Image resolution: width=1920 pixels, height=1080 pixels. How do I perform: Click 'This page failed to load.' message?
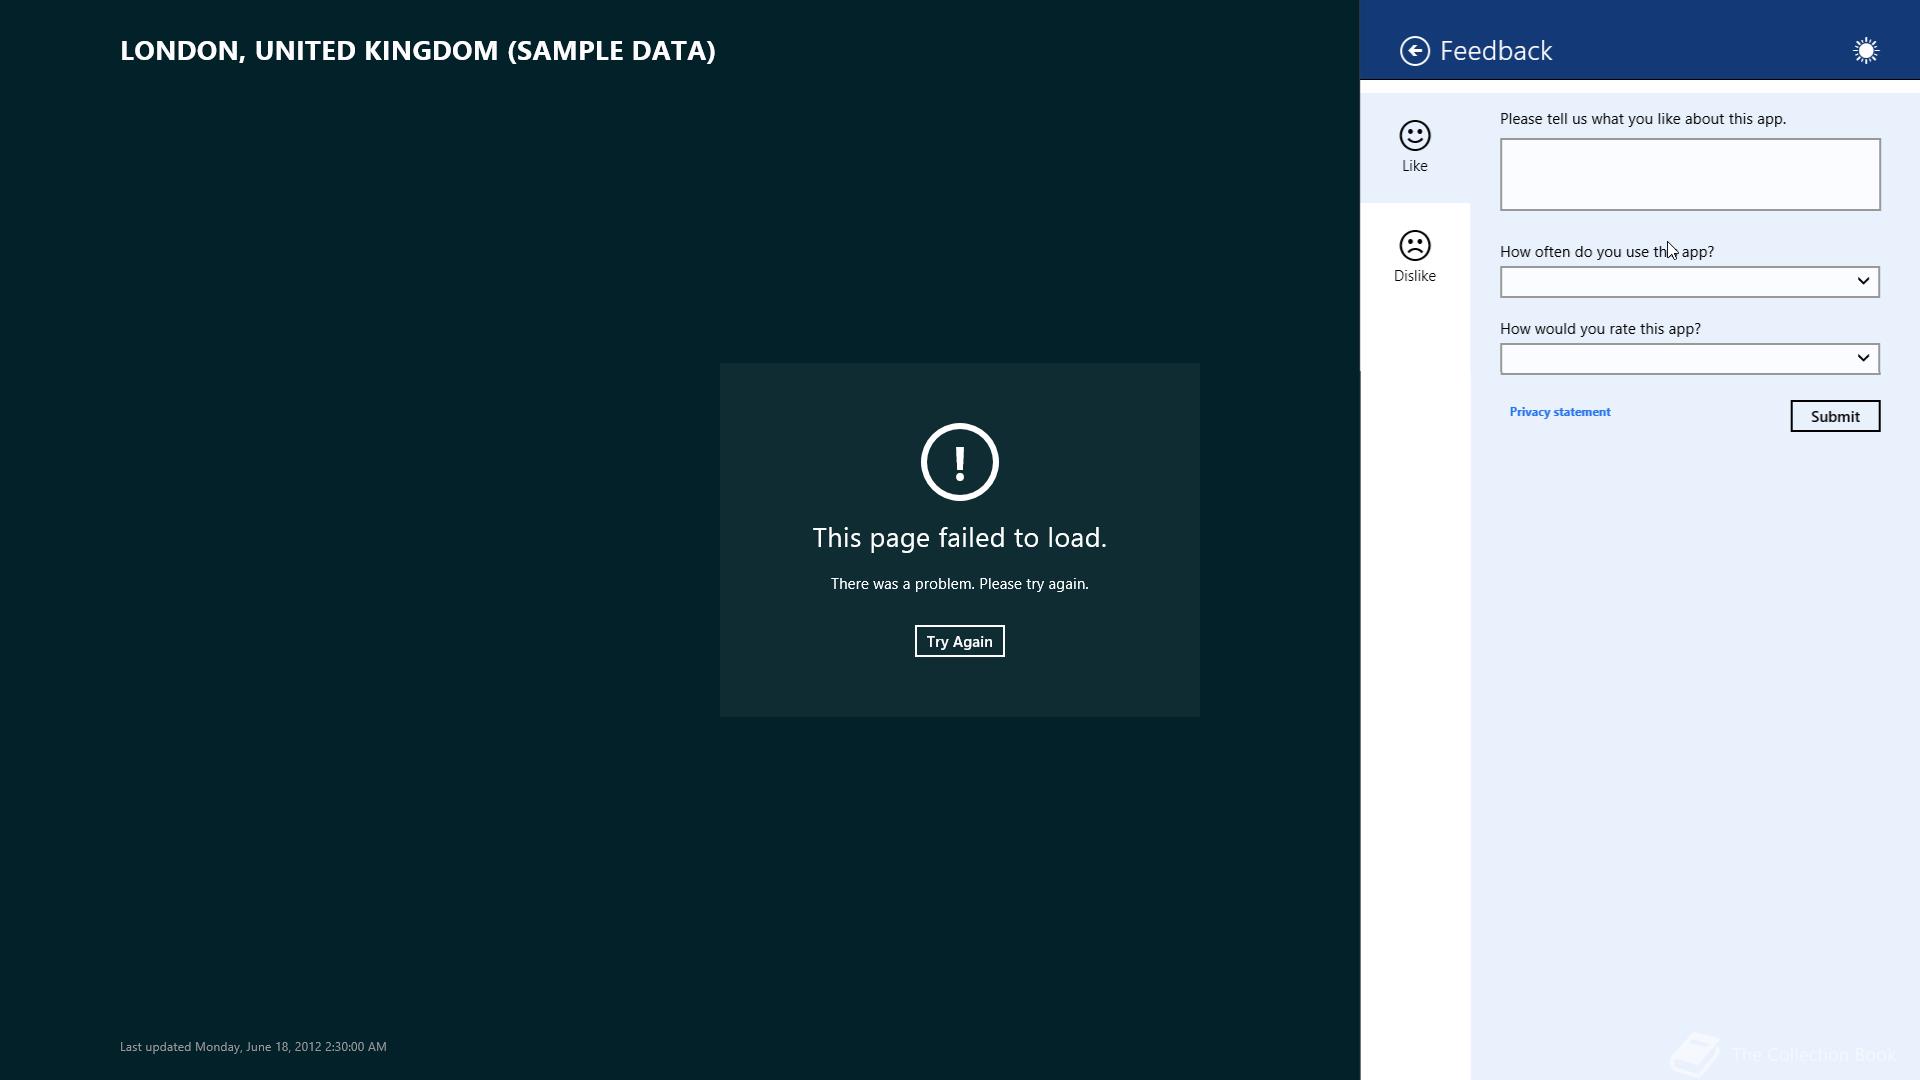click(959, 538)
